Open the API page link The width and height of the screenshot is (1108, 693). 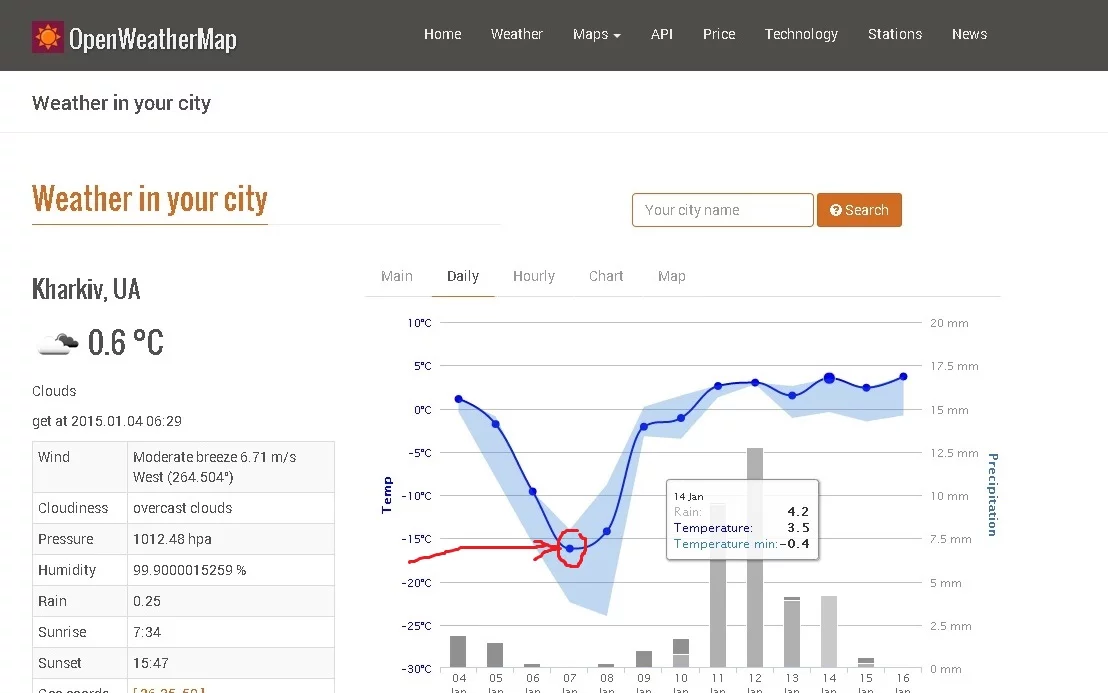[662, 34]
